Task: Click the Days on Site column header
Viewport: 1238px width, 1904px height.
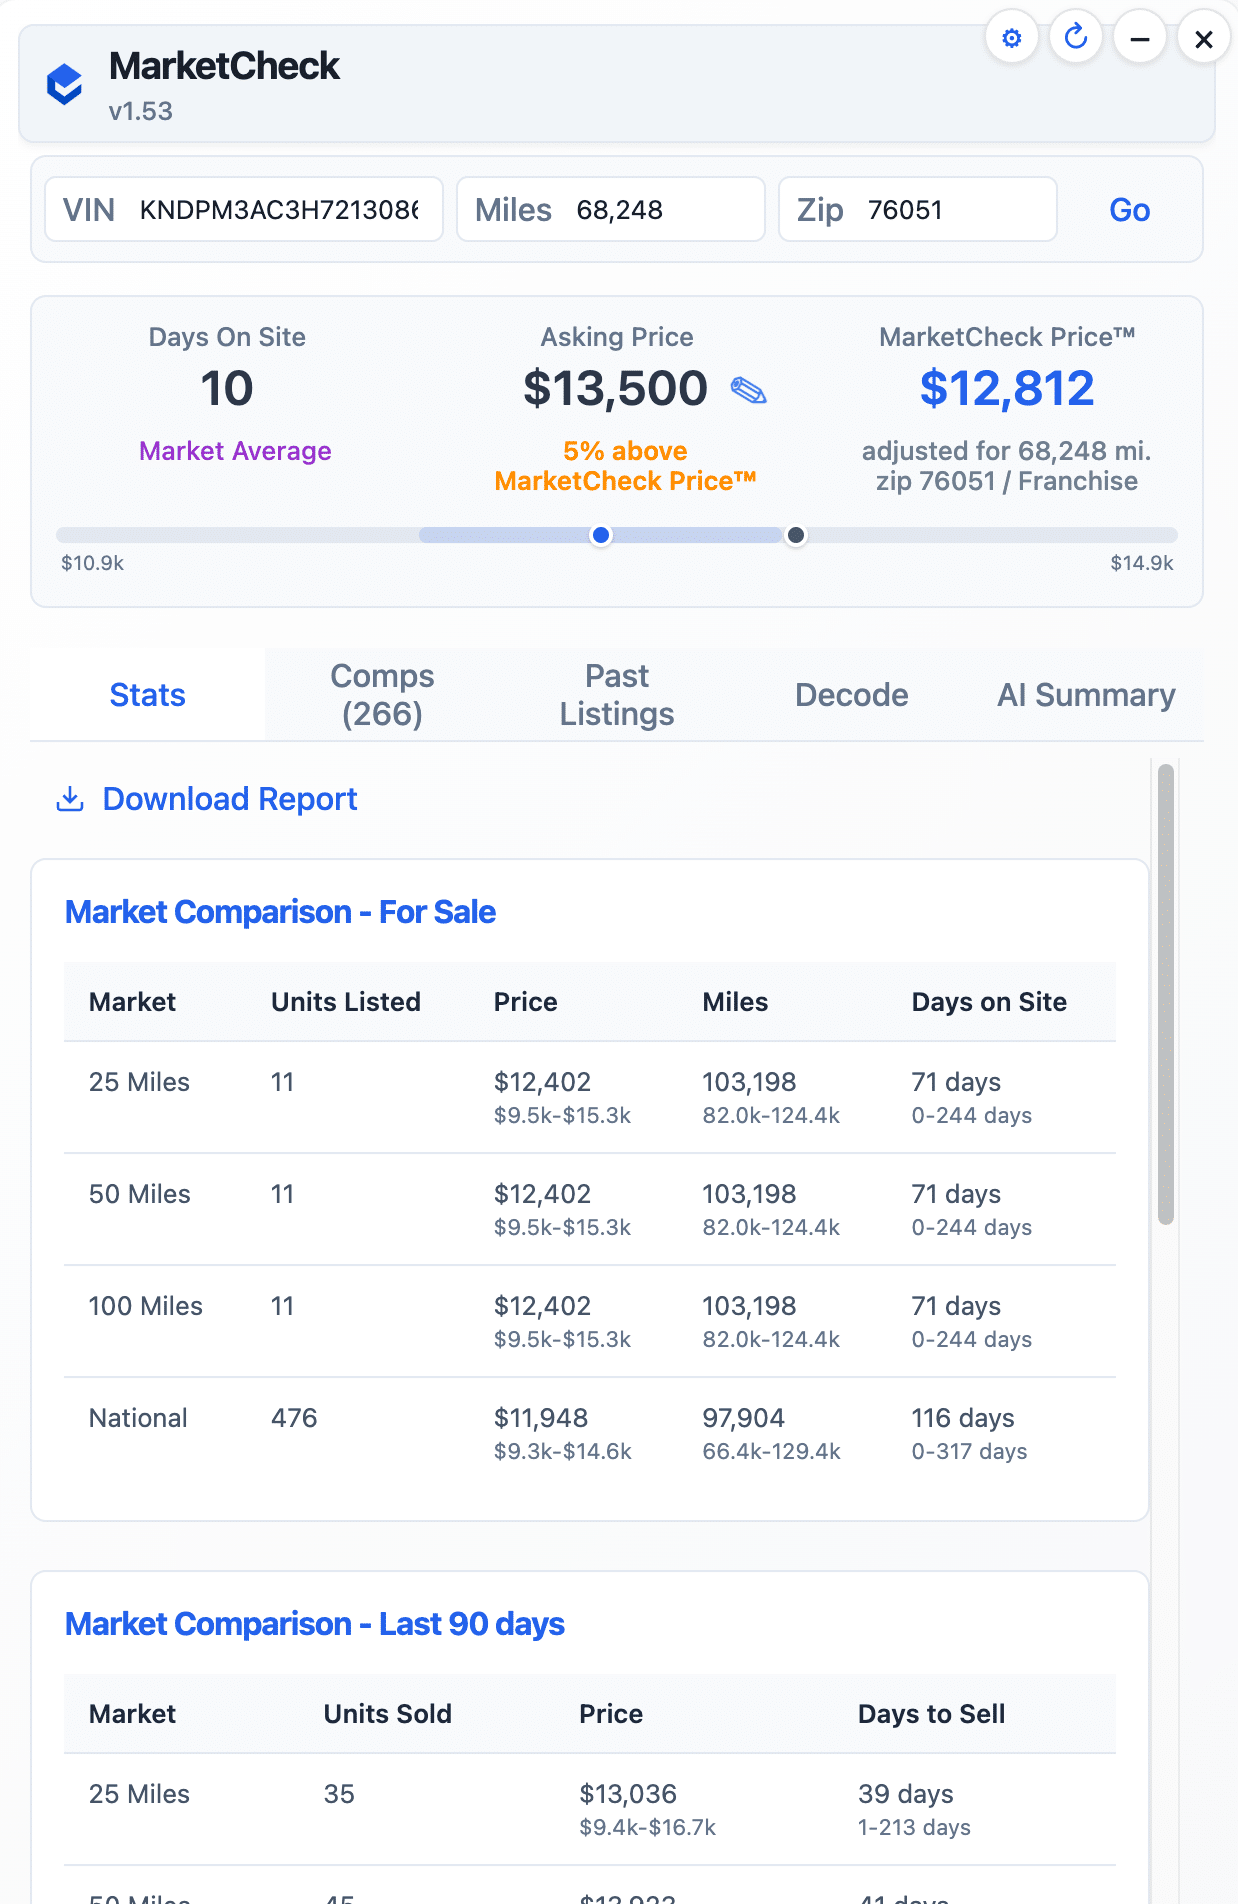Action: pos(989,1002)
